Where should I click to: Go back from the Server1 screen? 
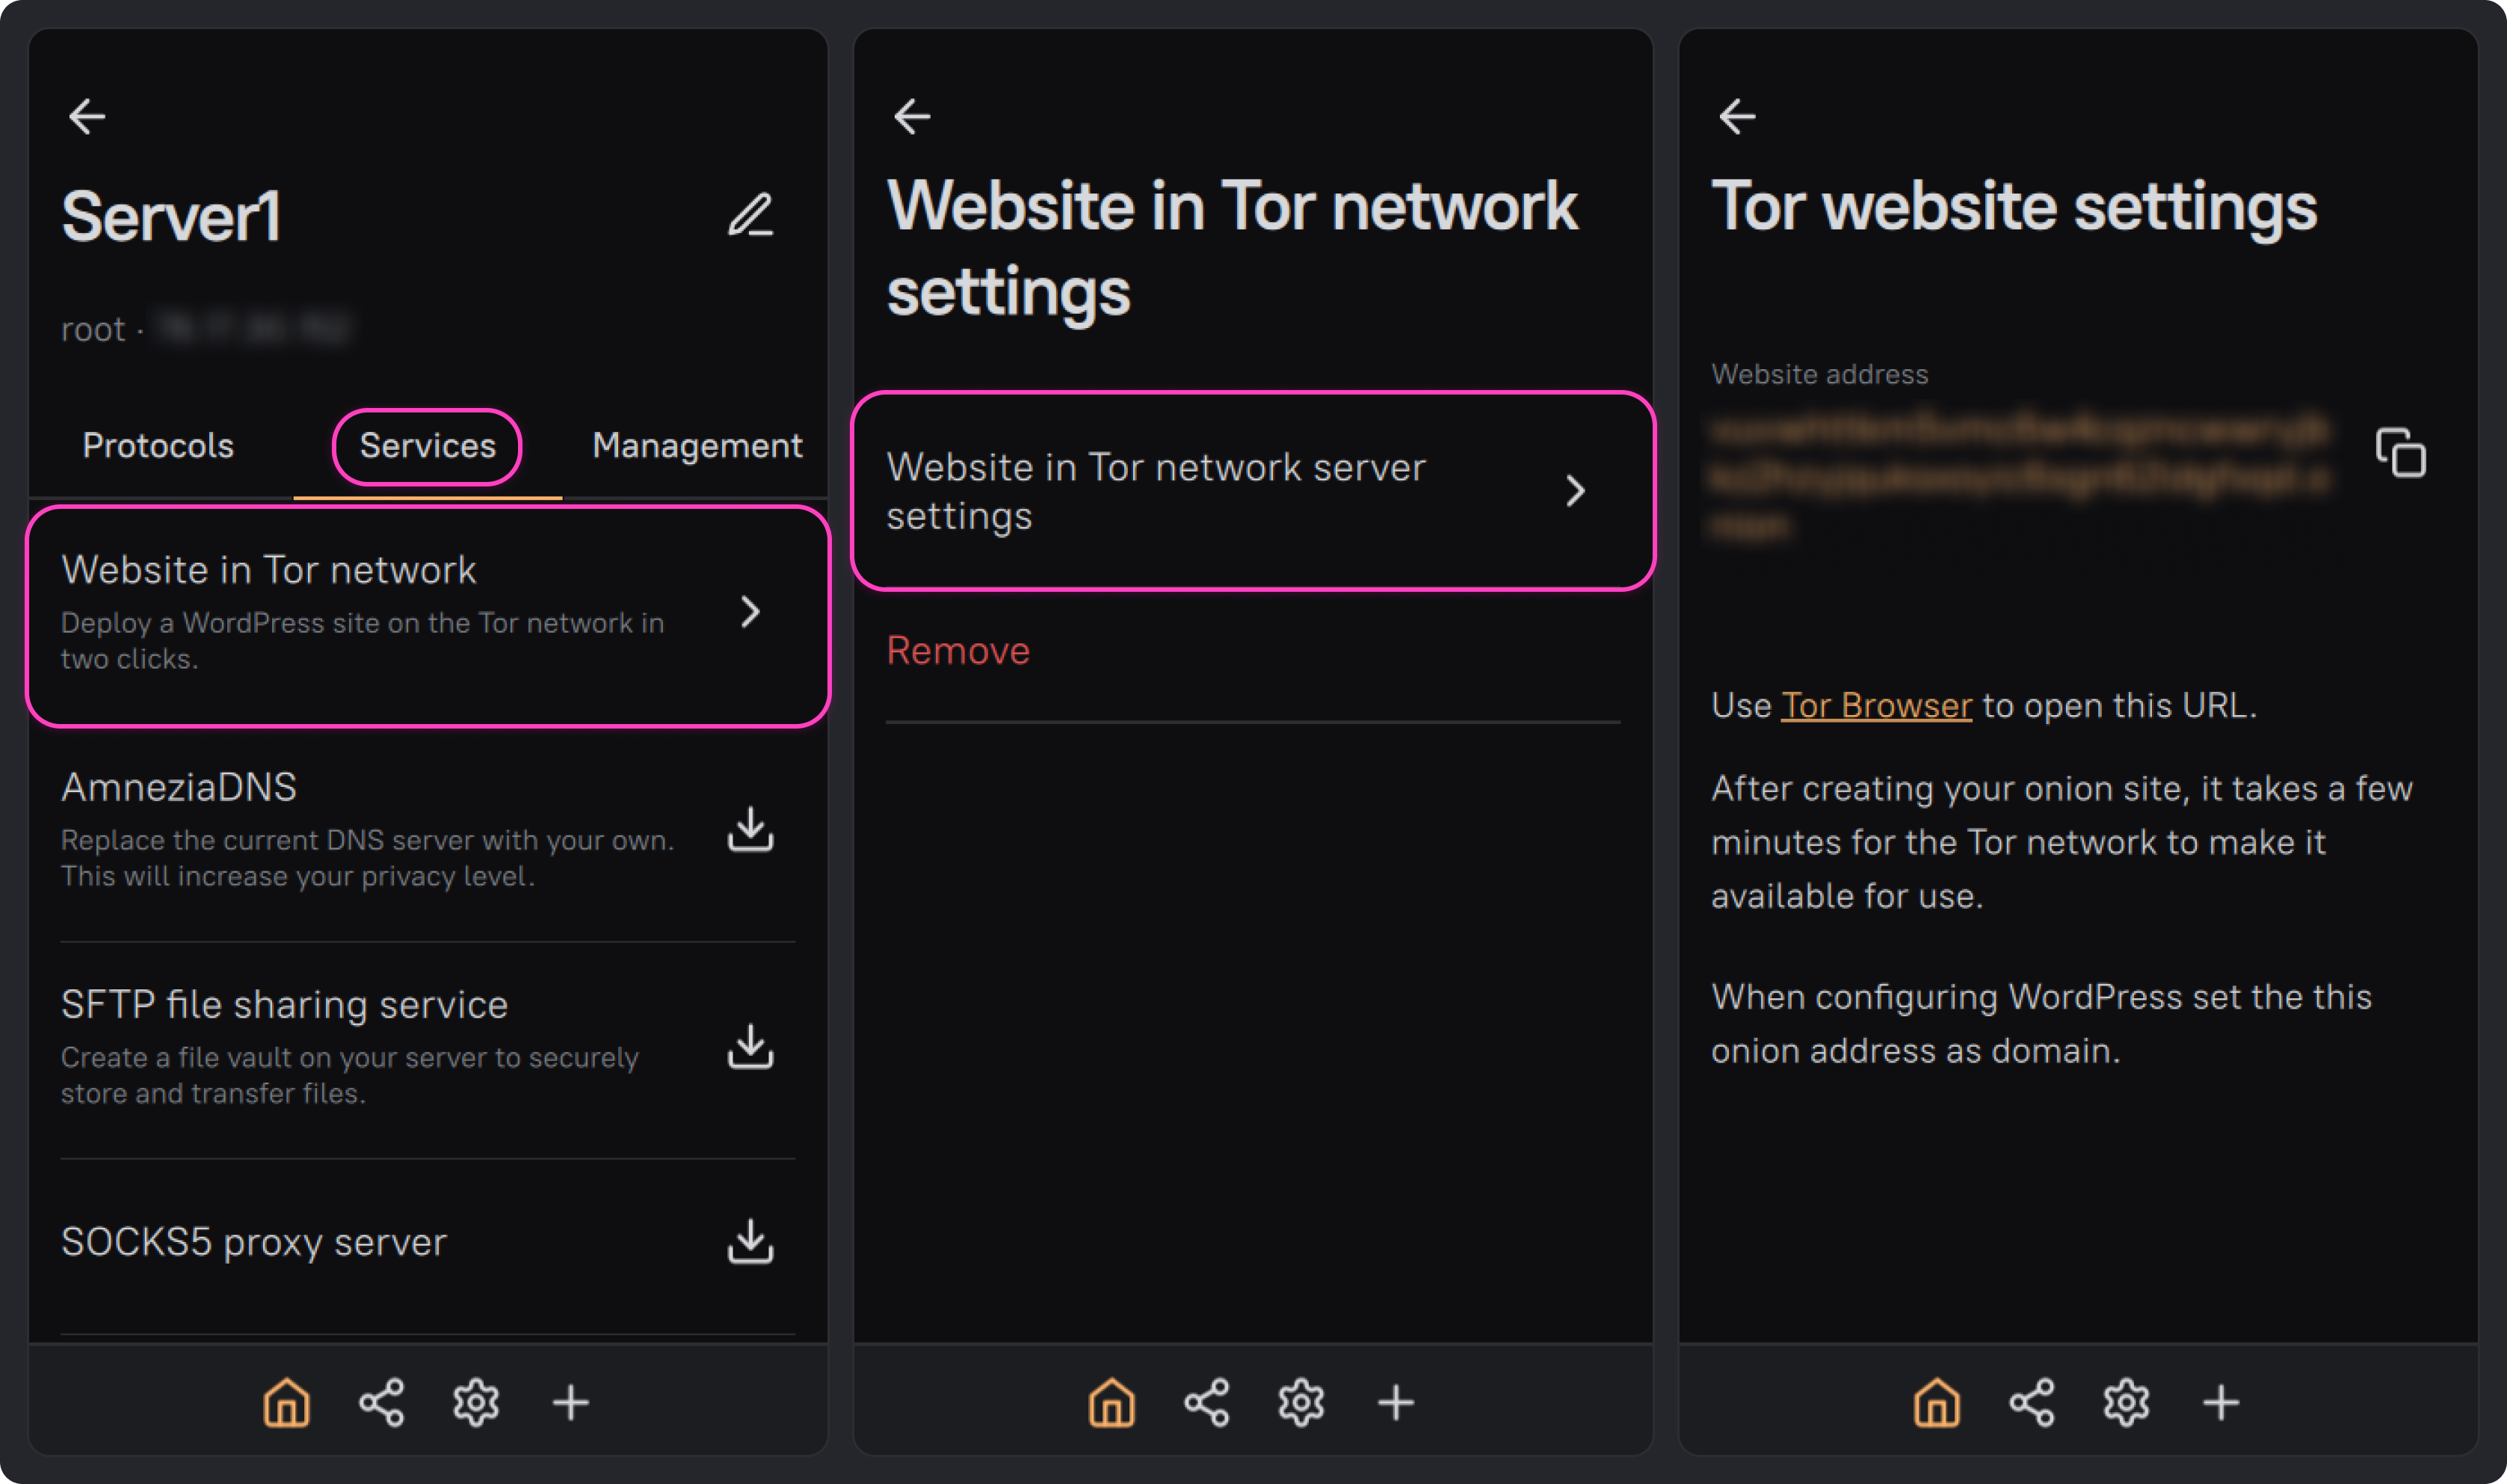pos(87,117)
